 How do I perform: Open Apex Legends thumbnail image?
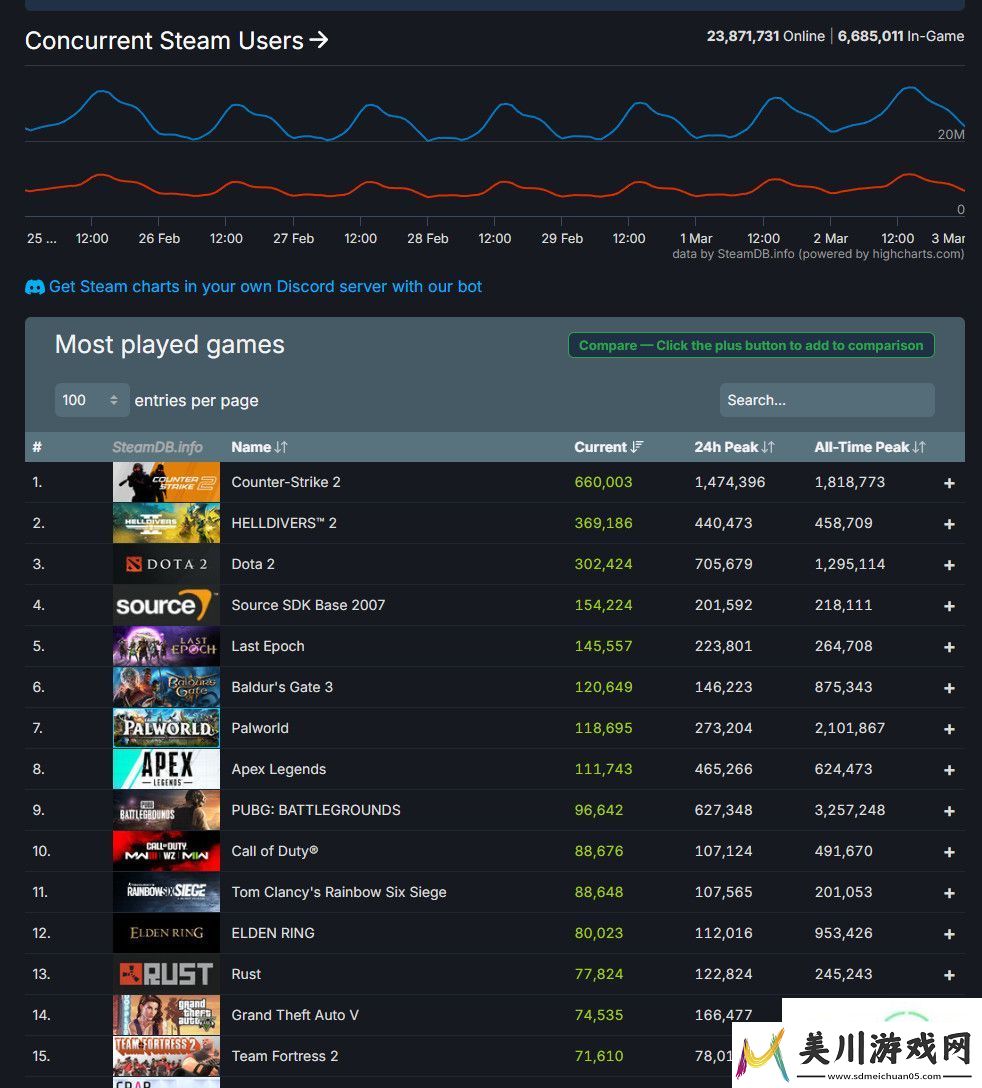[167, 768]
